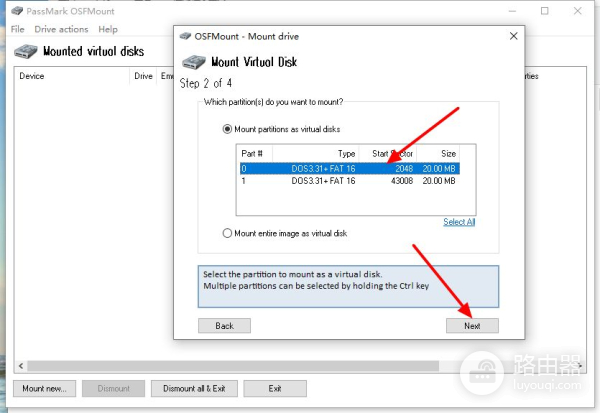Click the Next button in Mount drive dialog

472,326
